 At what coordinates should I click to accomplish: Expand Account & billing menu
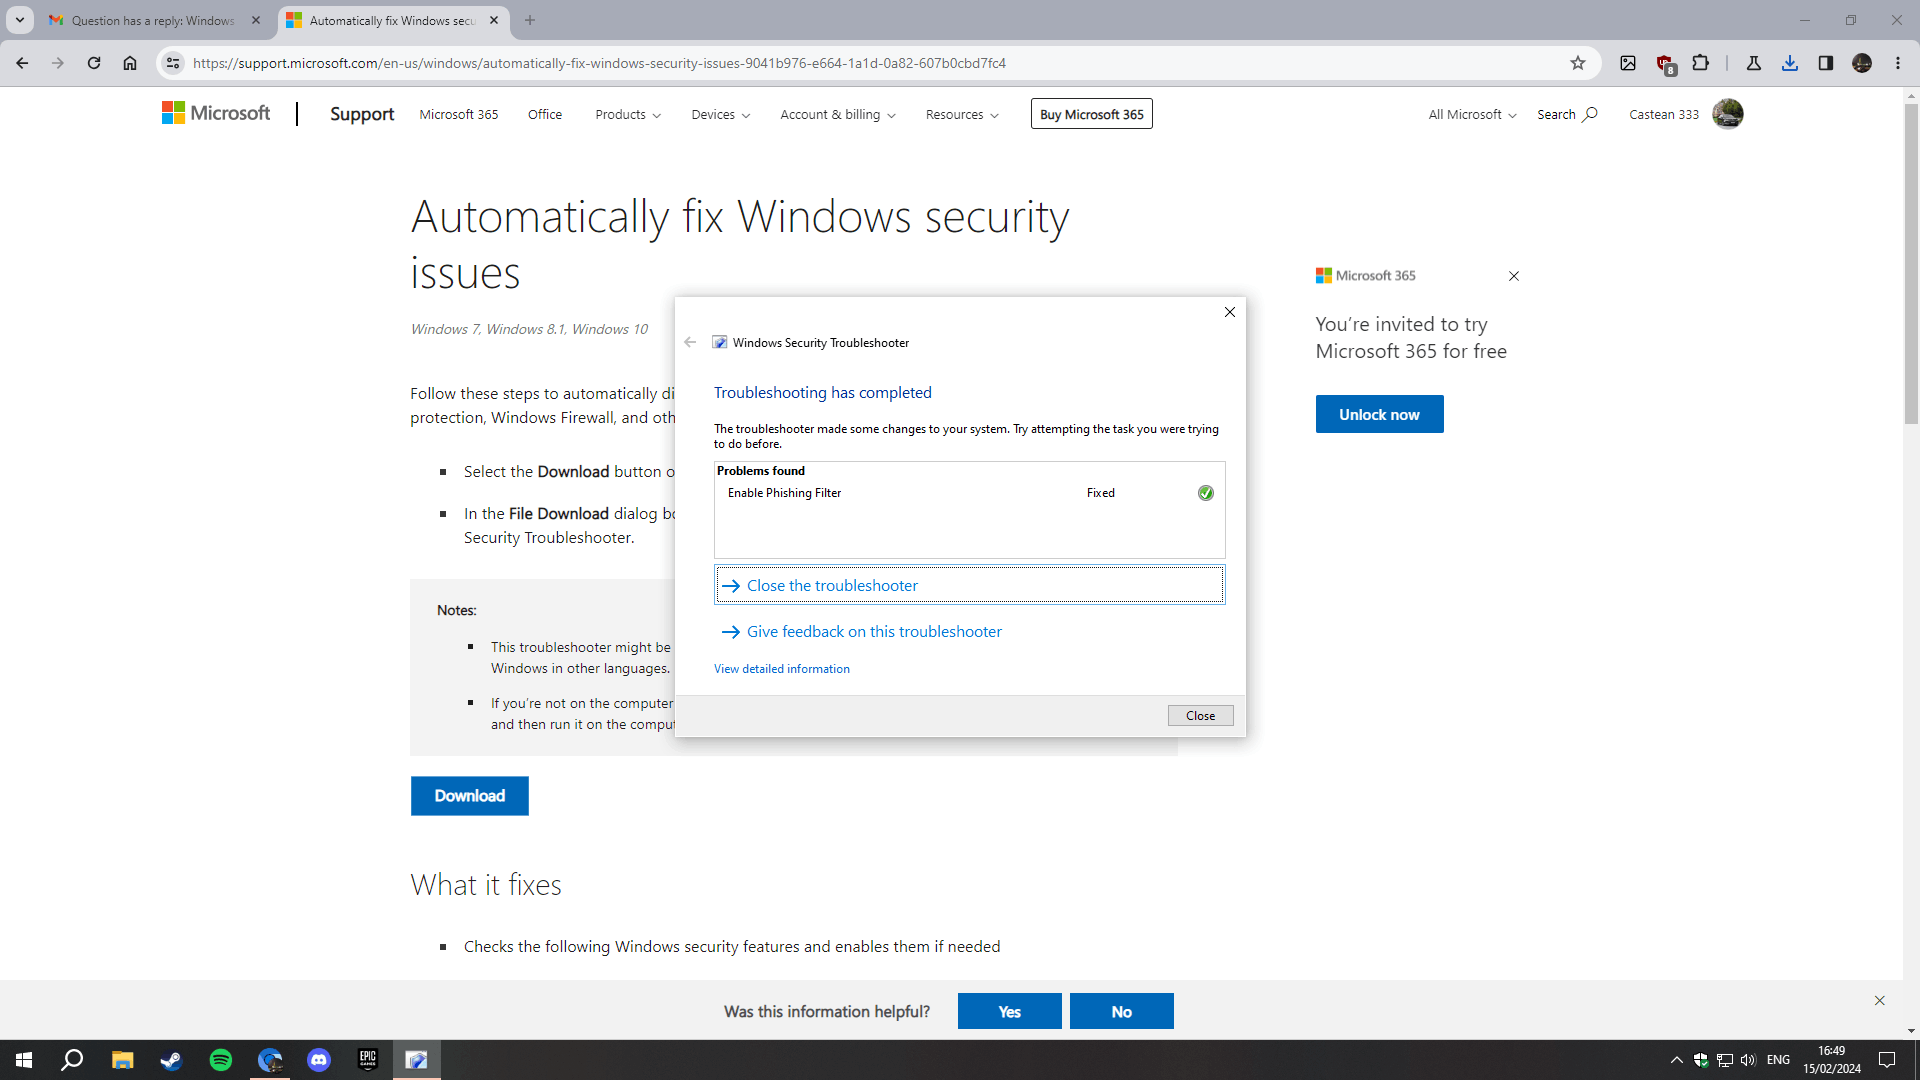pos(838,114)
